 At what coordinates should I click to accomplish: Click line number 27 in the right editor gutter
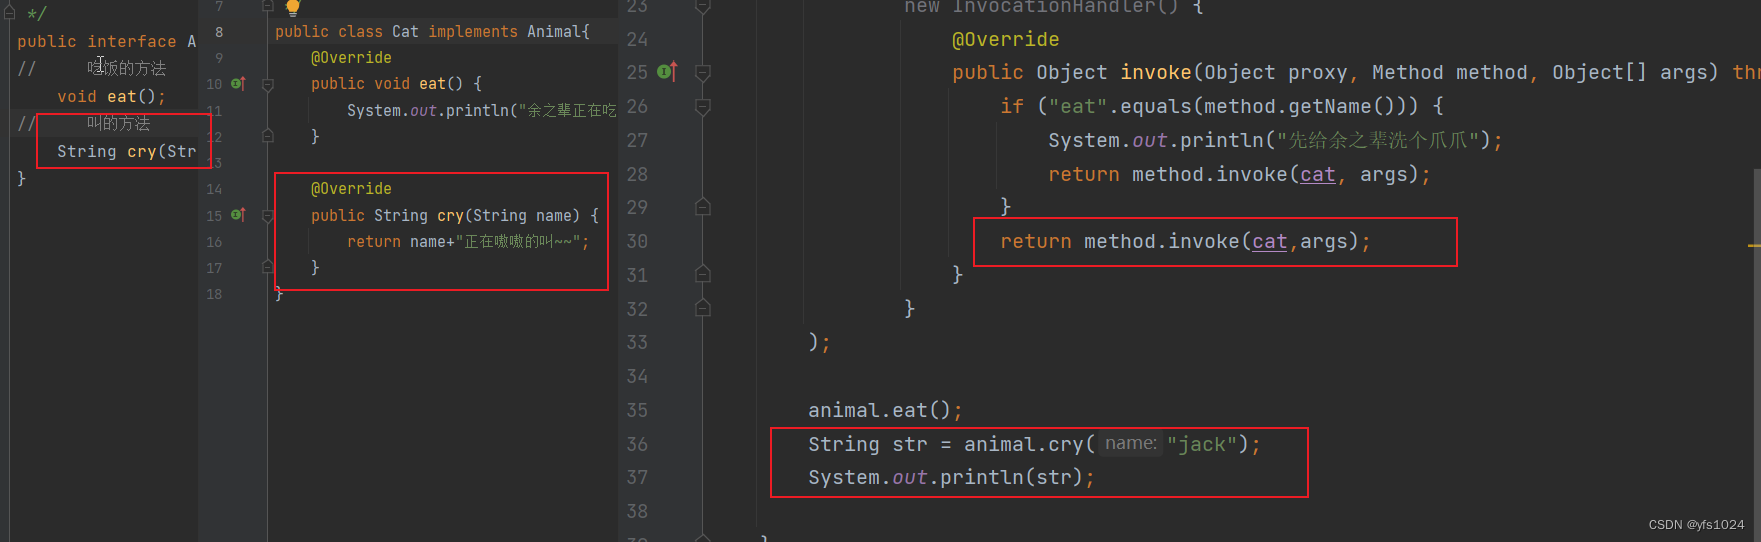coord(637,140)
